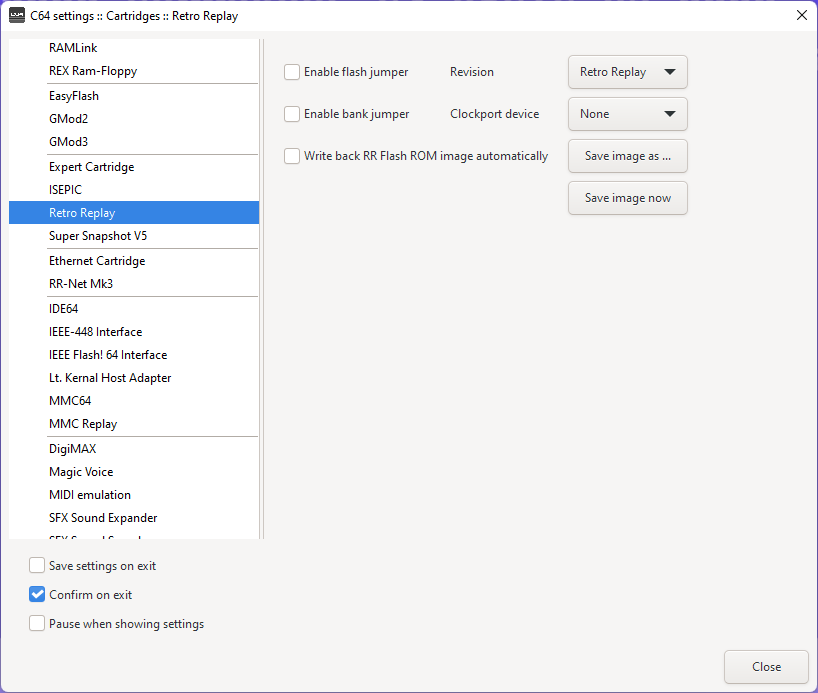Open the Clockport device dropdown
Image resolution: width=818 pixels, height=693 pixels.
pos(628,114)
